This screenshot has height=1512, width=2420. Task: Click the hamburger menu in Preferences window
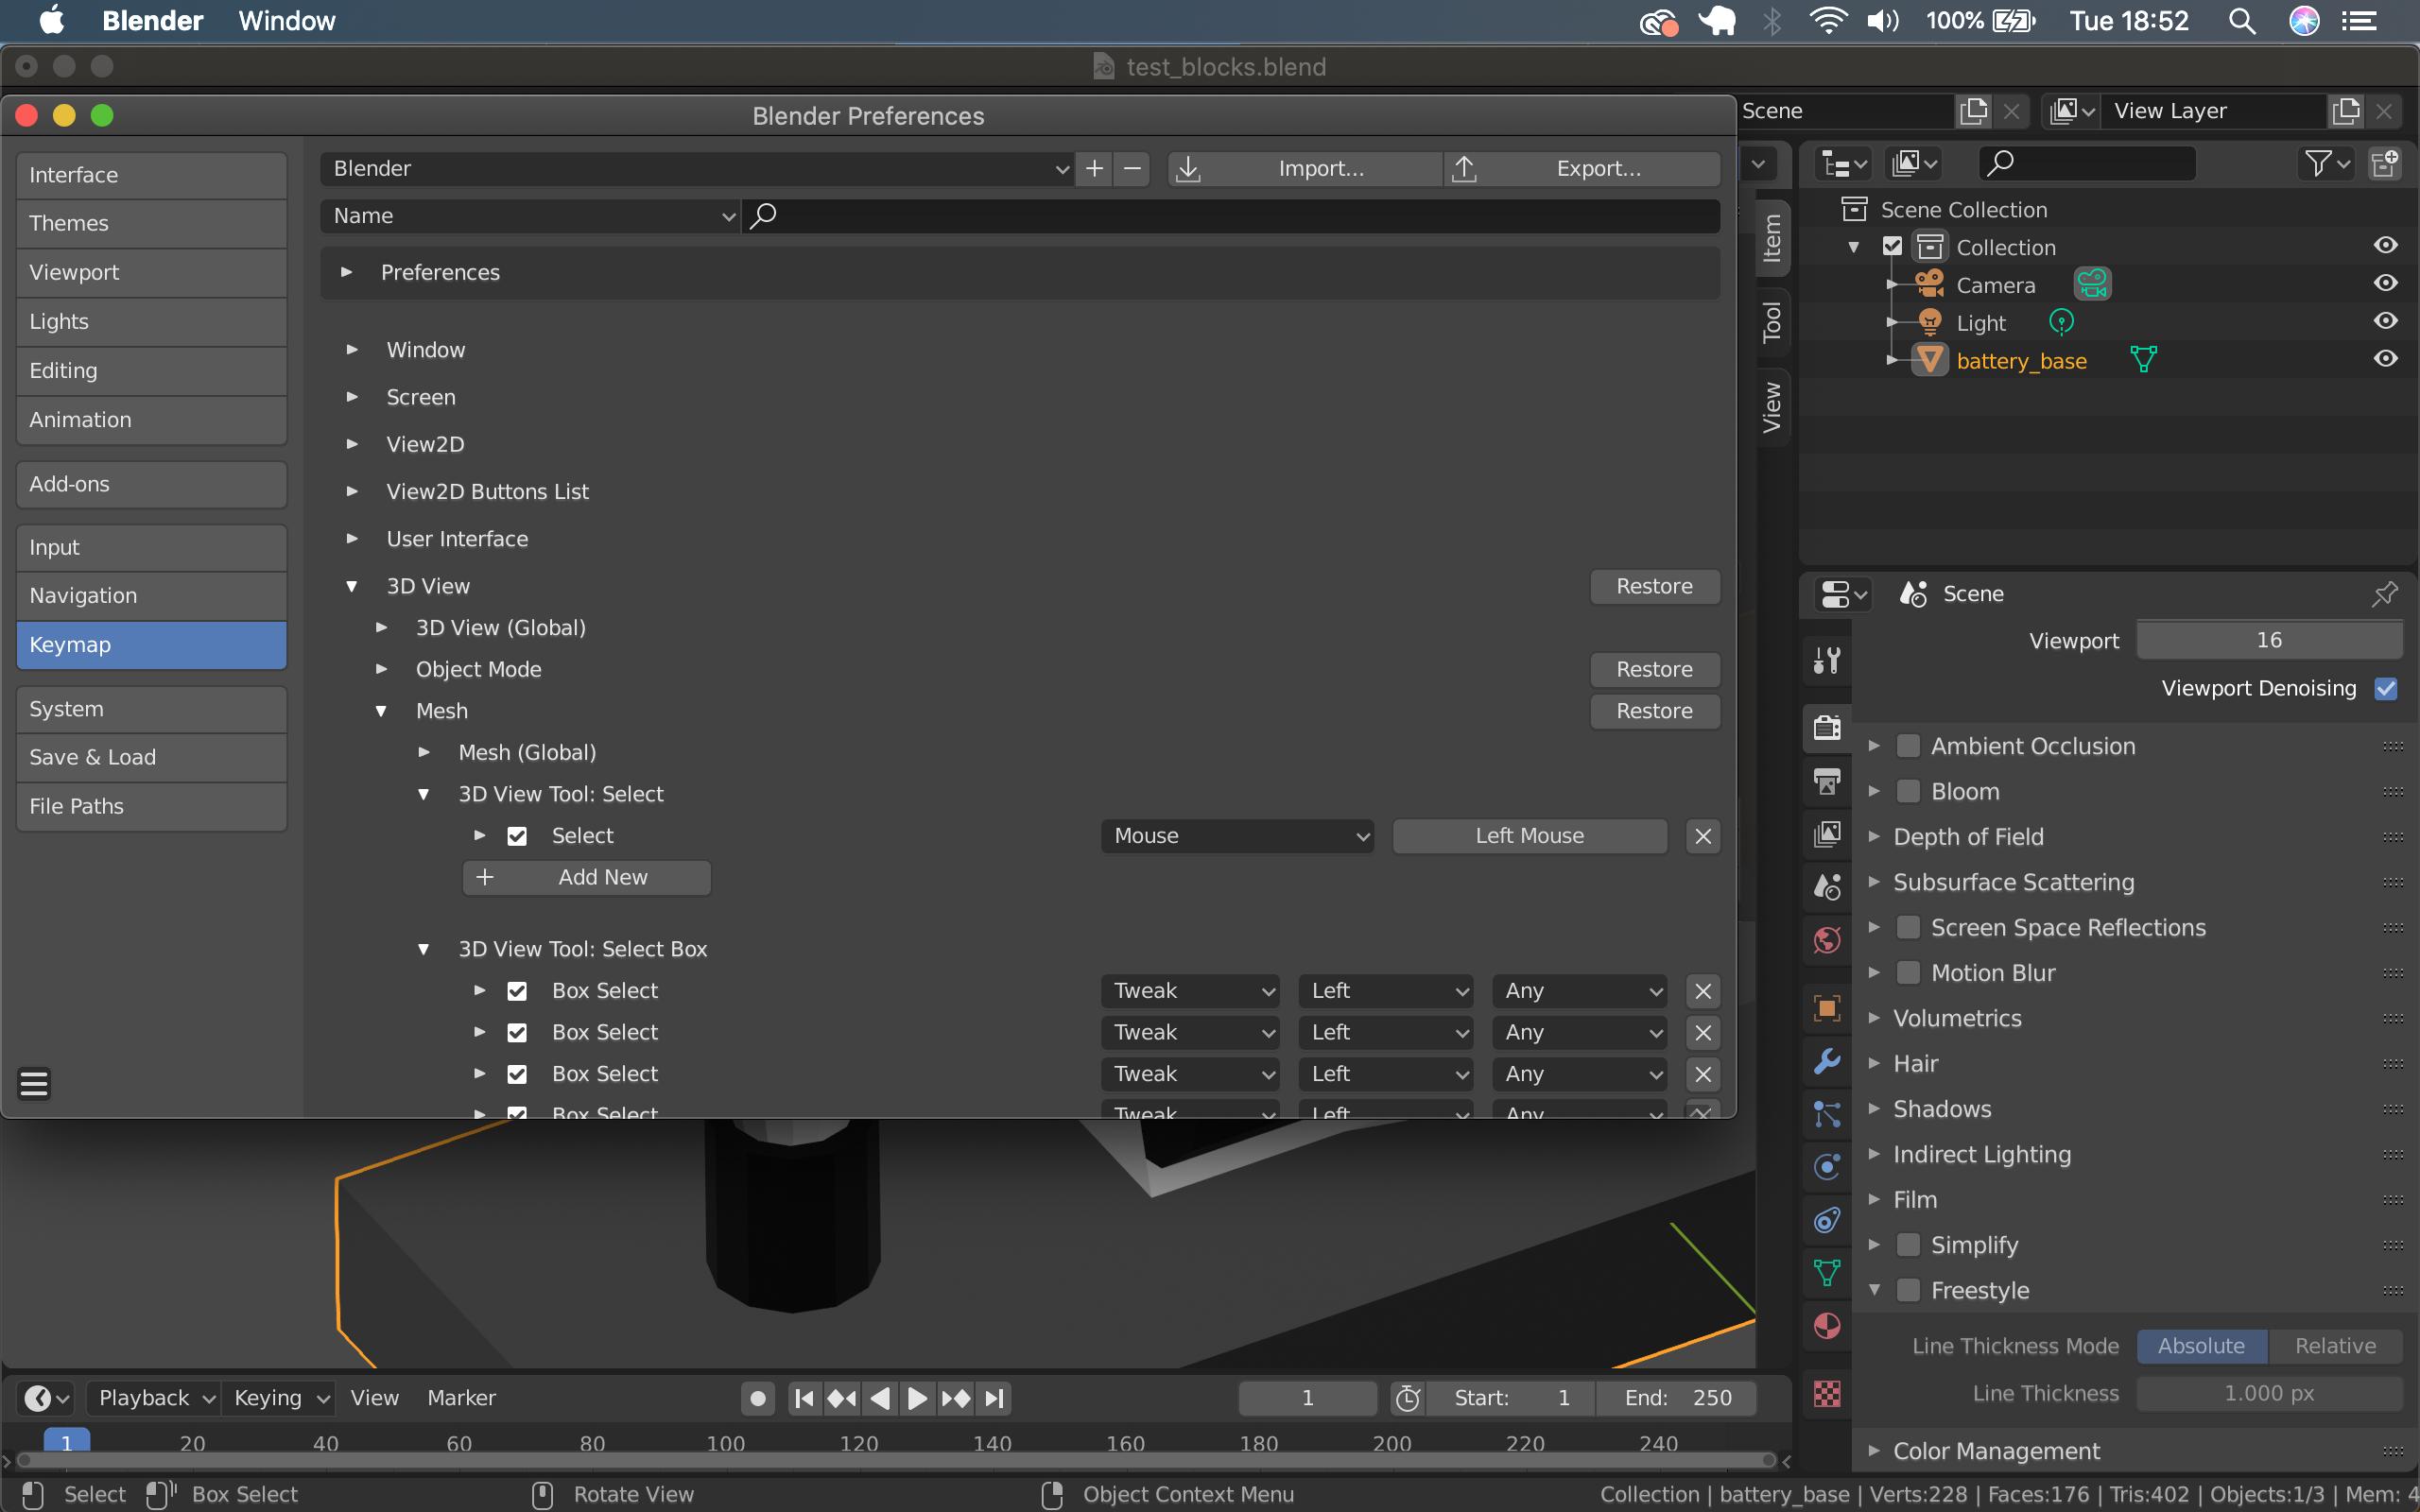click(34, 1083)
